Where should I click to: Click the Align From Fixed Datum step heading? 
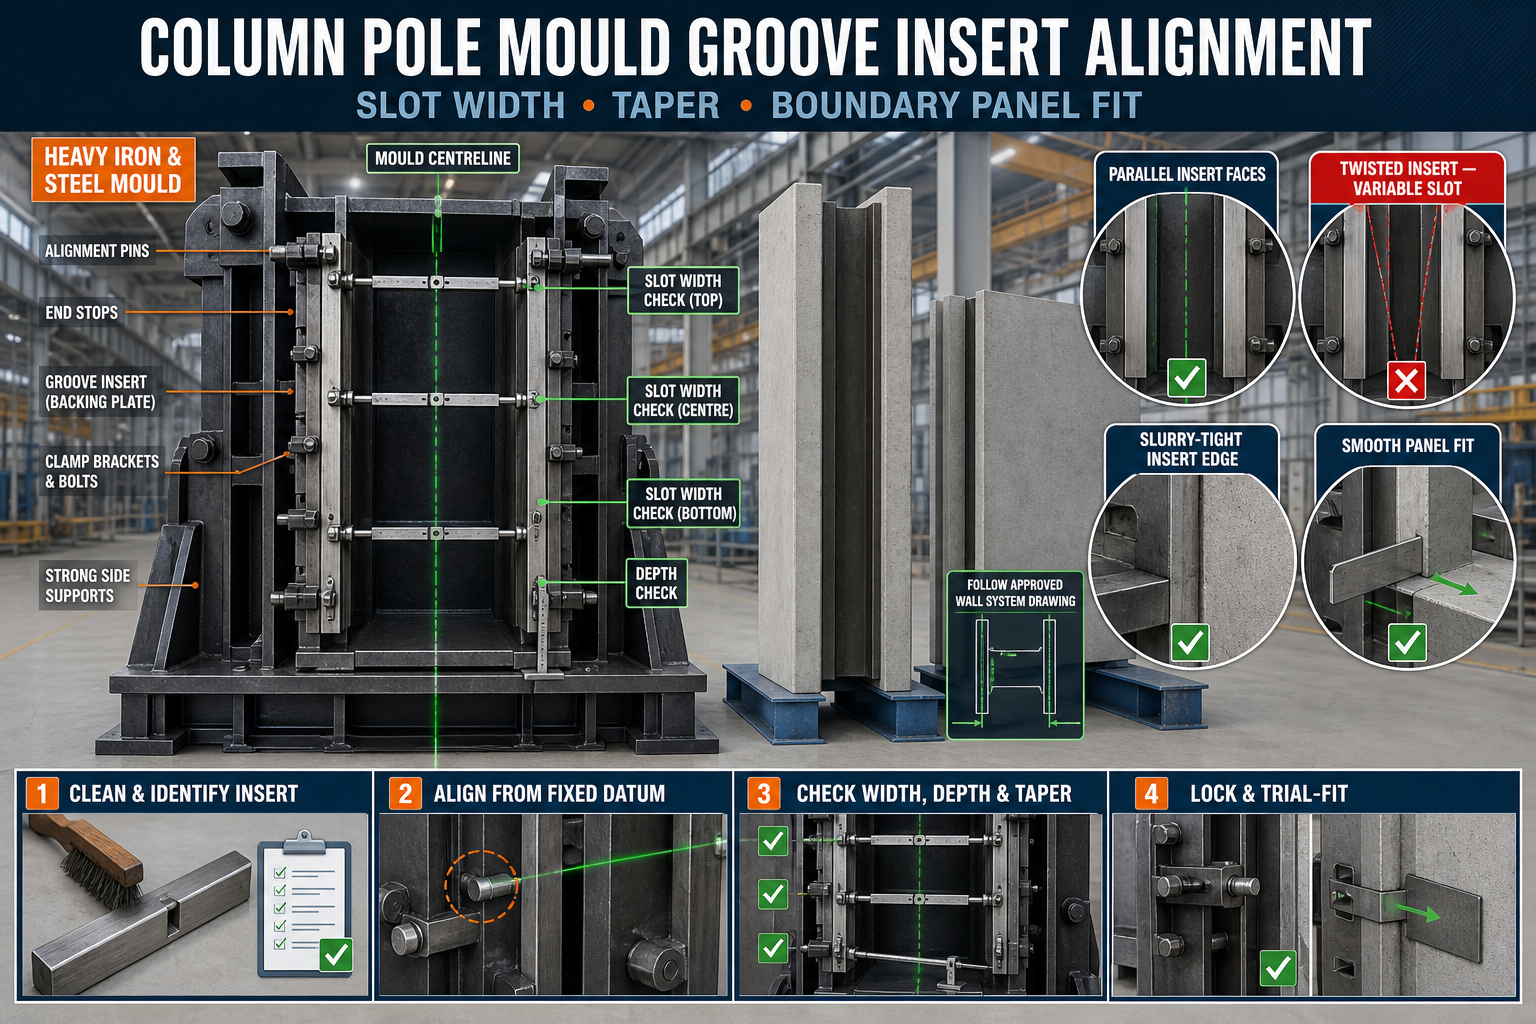pyautogui.click(x=549, y=794)
